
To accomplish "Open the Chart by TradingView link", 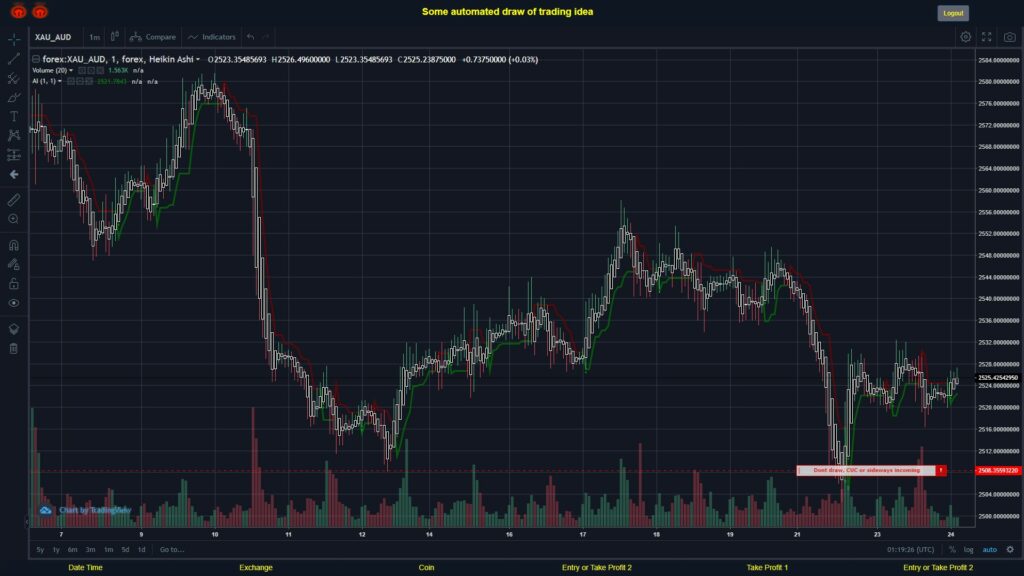I will click(86, 510).
